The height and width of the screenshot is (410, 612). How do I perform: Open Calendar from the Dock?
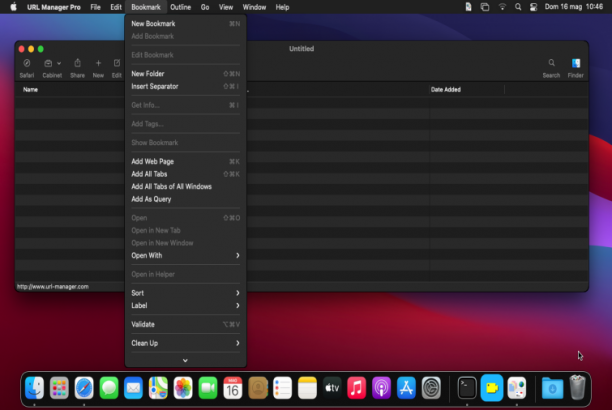[233, 388]
